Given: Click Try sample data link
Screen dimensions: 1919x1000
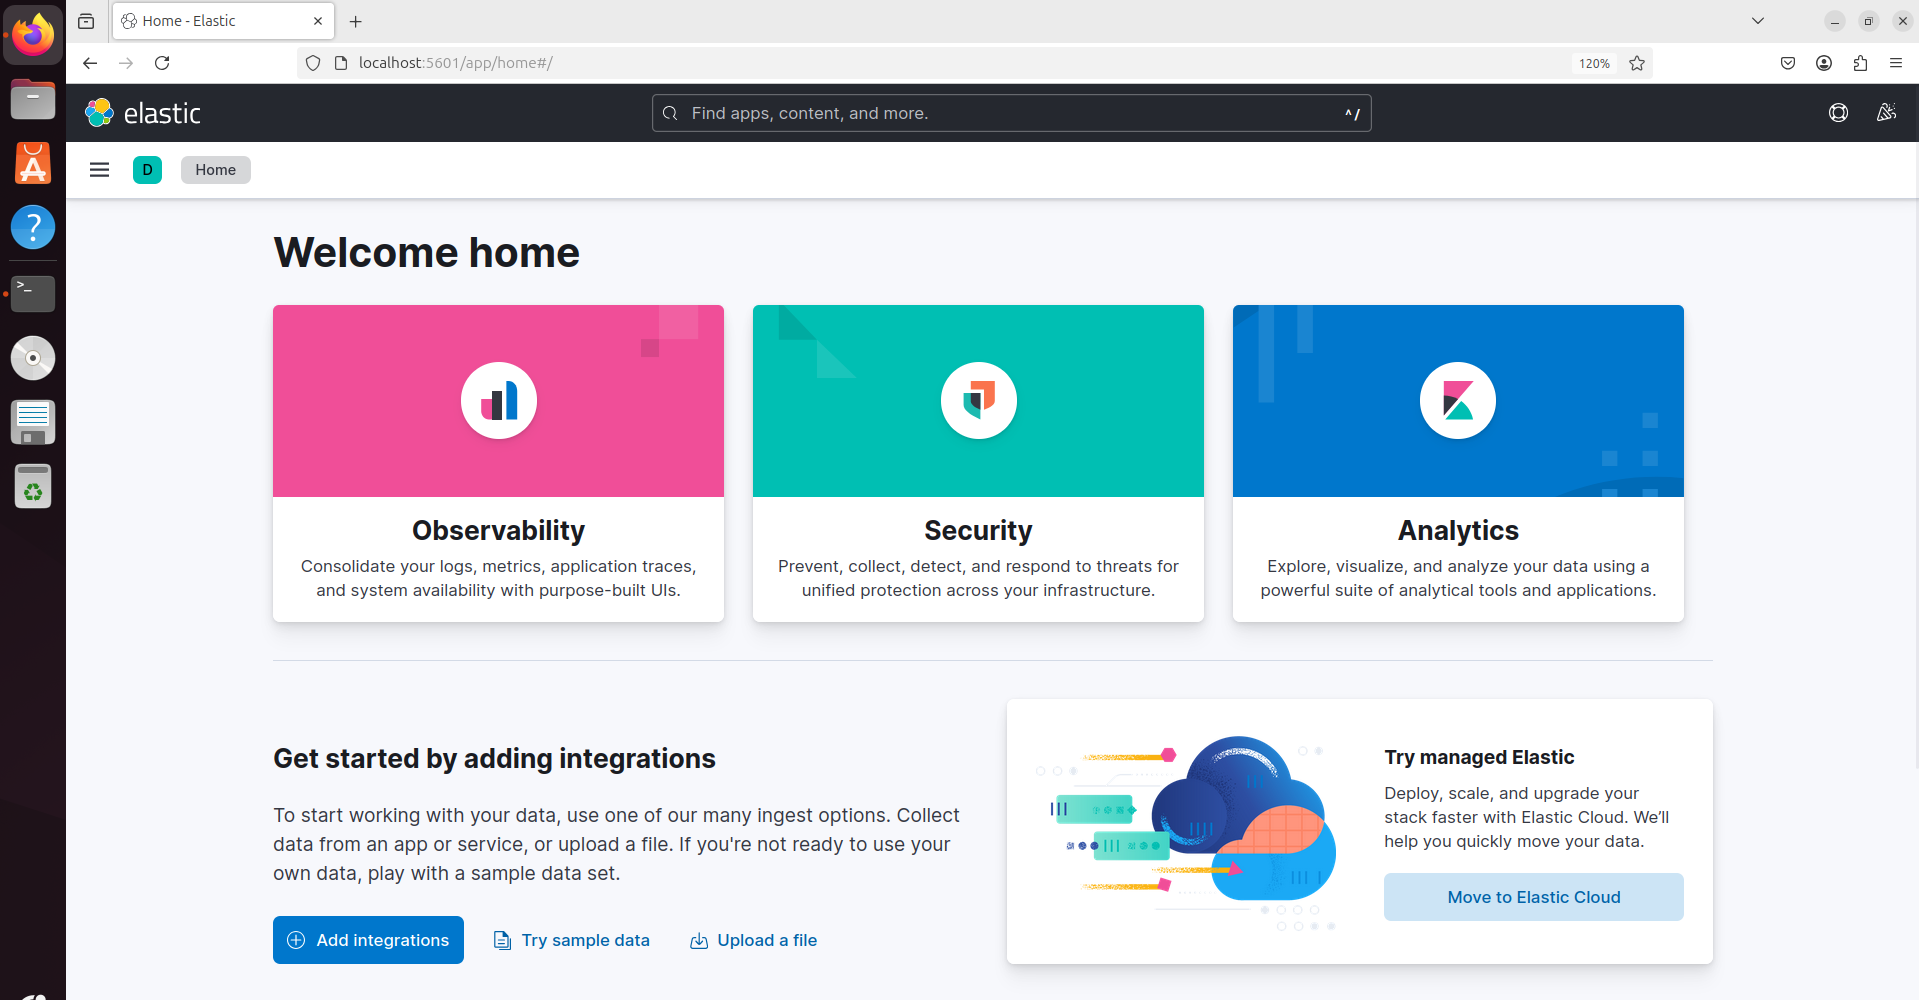Looking at the screenshot, I should pos(572,940).
